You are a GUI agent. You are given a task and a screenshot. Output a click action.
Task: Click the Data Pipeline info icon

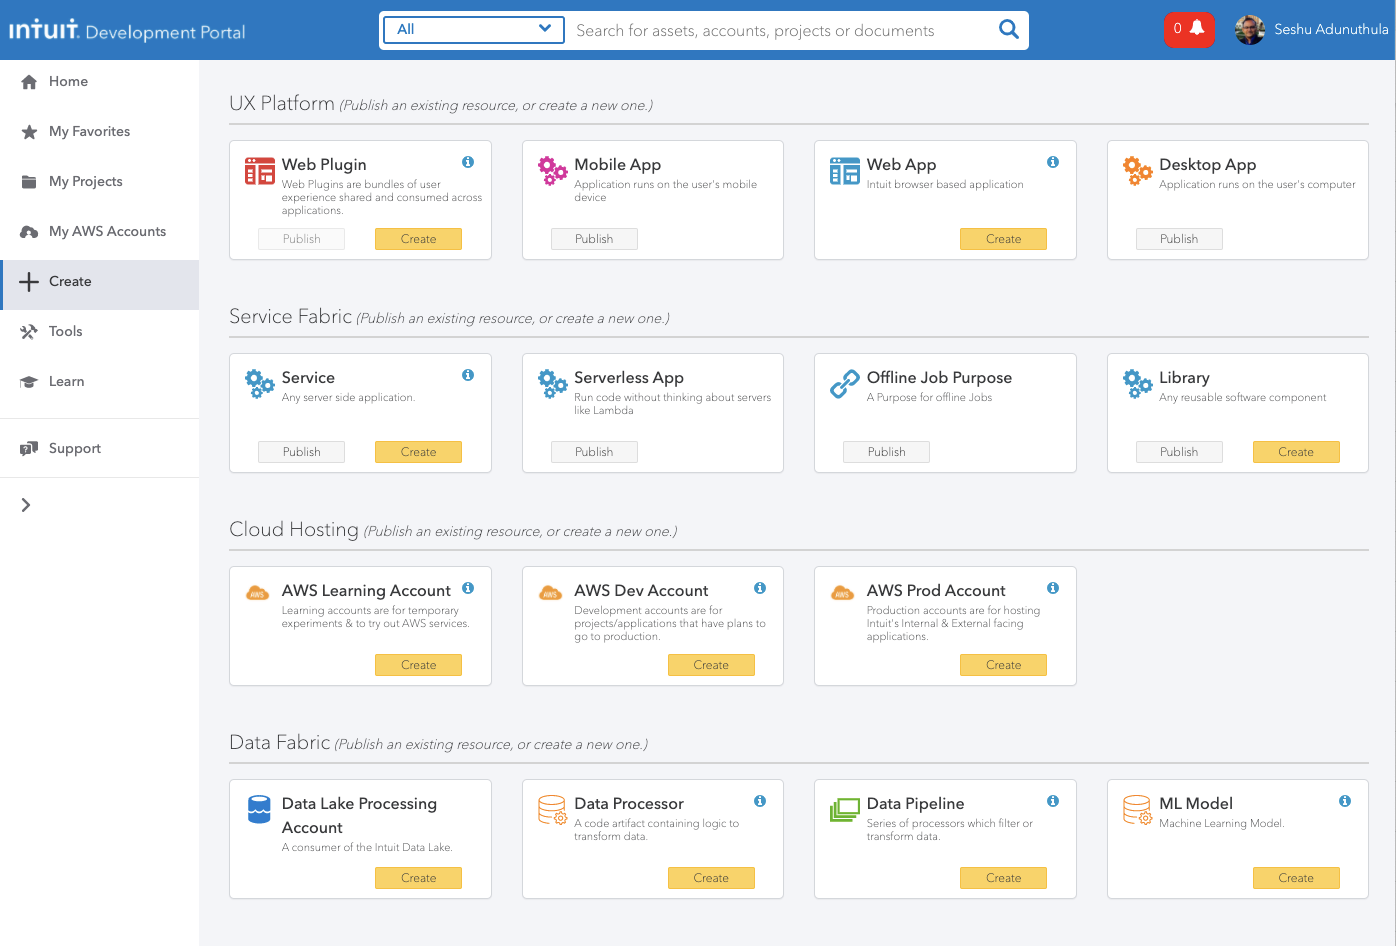pos(1053,801)
